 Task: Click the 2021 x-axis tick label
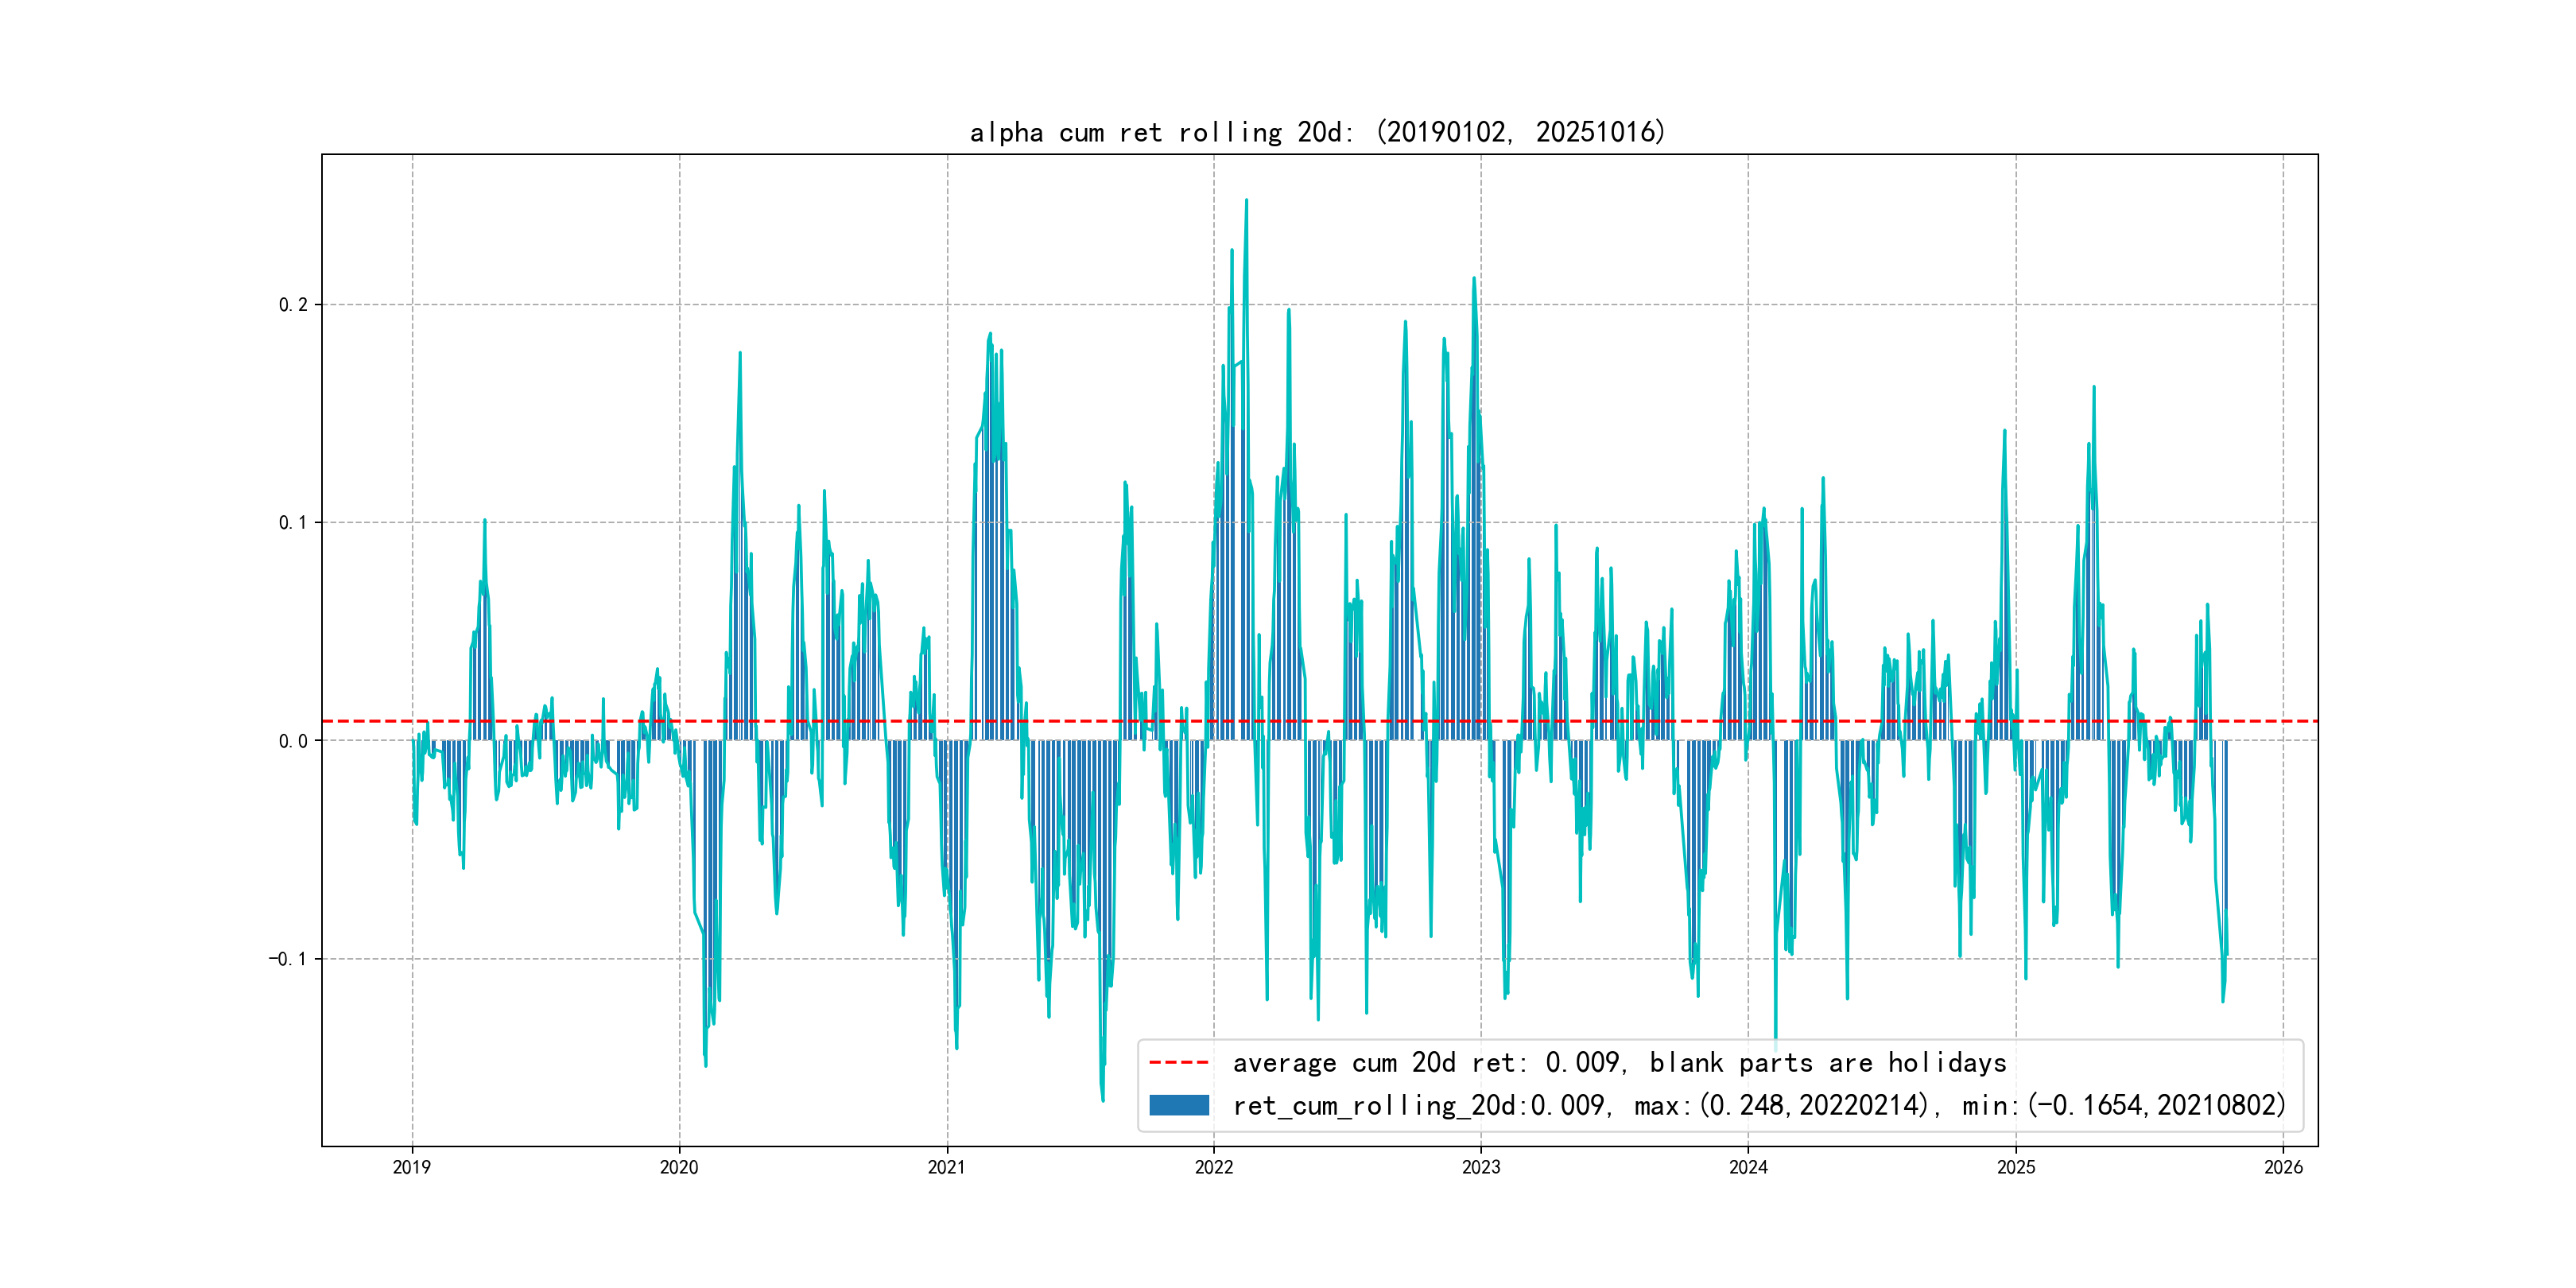[947, 1167]
